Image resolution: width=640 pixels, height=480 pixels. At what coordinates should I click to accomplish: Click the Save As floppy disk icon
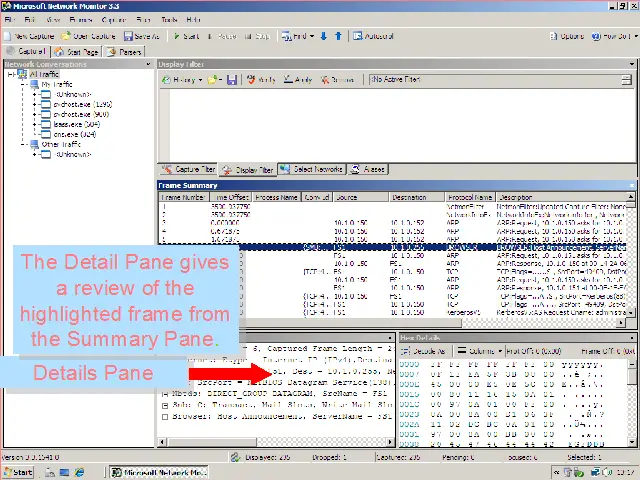128,36
